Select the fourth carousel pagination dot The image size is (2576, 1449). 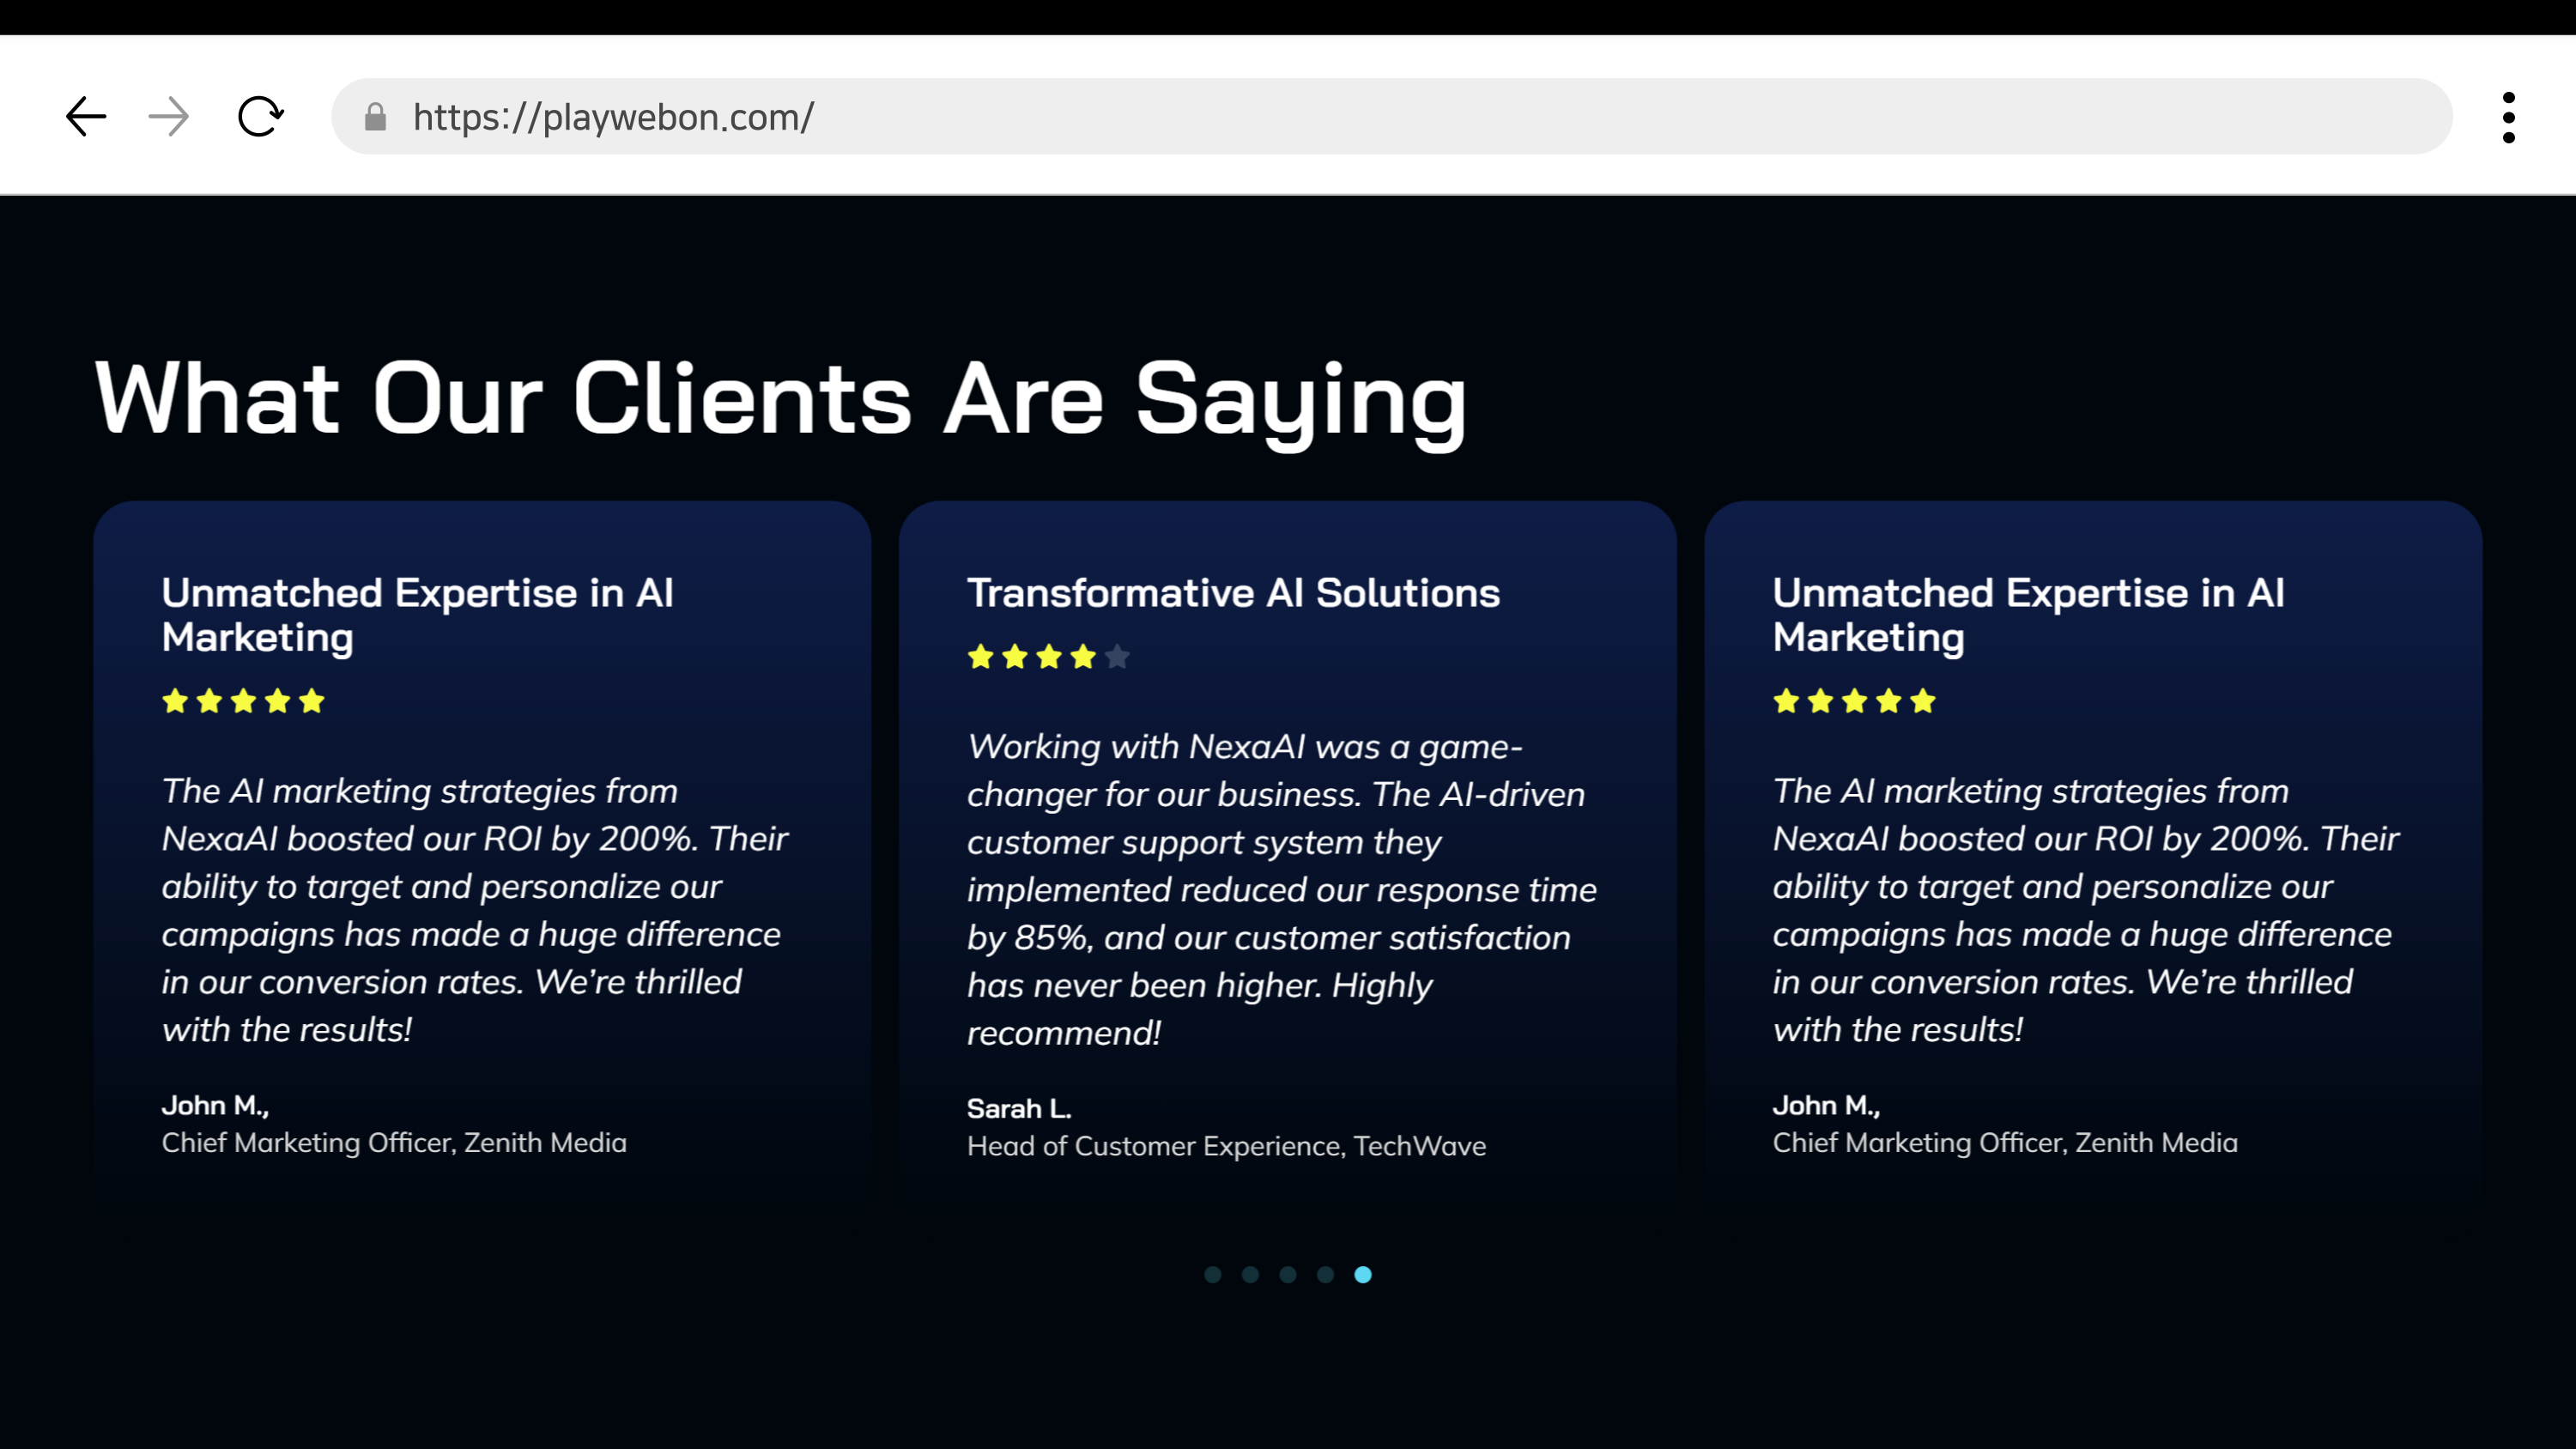[x=1325, y=1274]
